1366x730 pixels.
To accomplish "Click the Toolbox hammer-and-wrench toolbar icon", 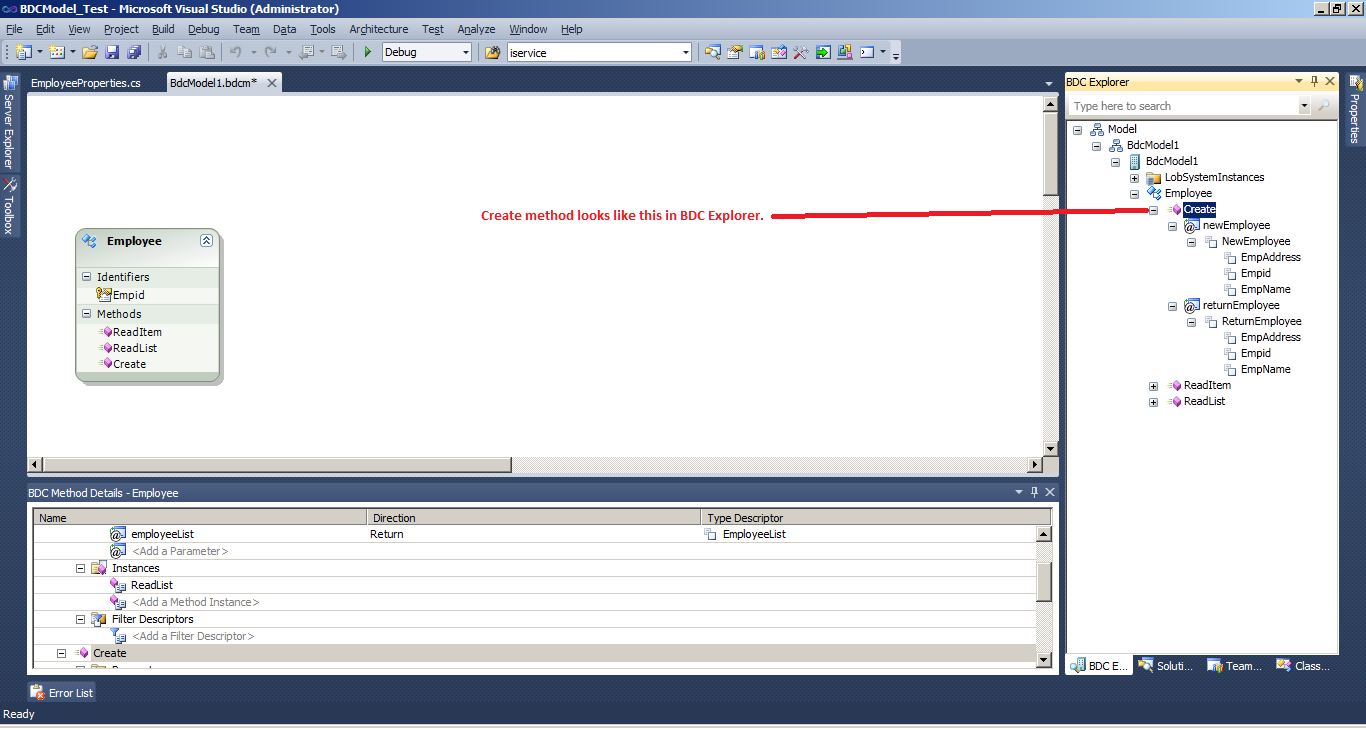I will [800, 52].
